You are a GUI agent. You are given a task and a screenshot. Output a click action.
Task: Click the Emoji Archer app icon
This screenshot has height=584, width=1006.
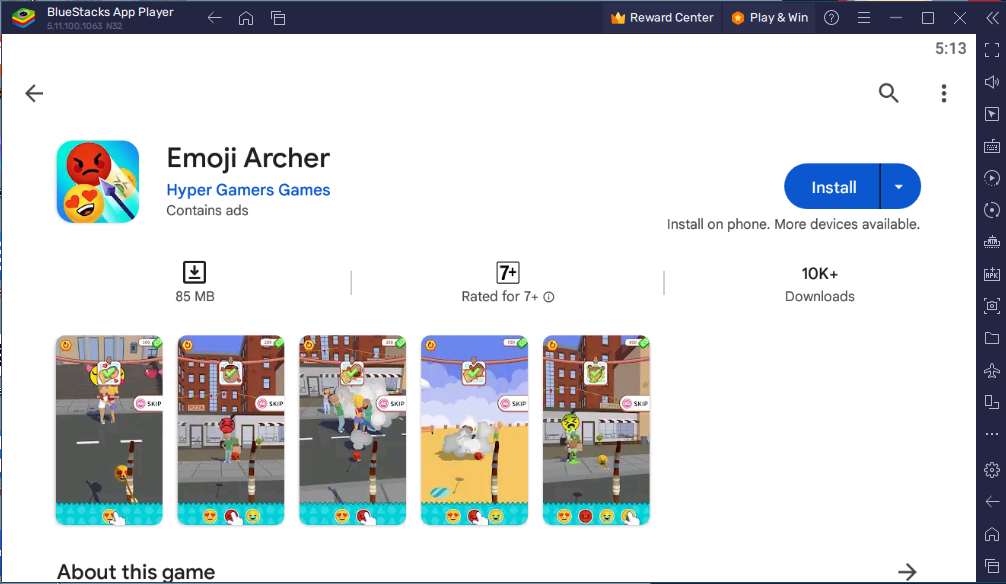point(98,182)
